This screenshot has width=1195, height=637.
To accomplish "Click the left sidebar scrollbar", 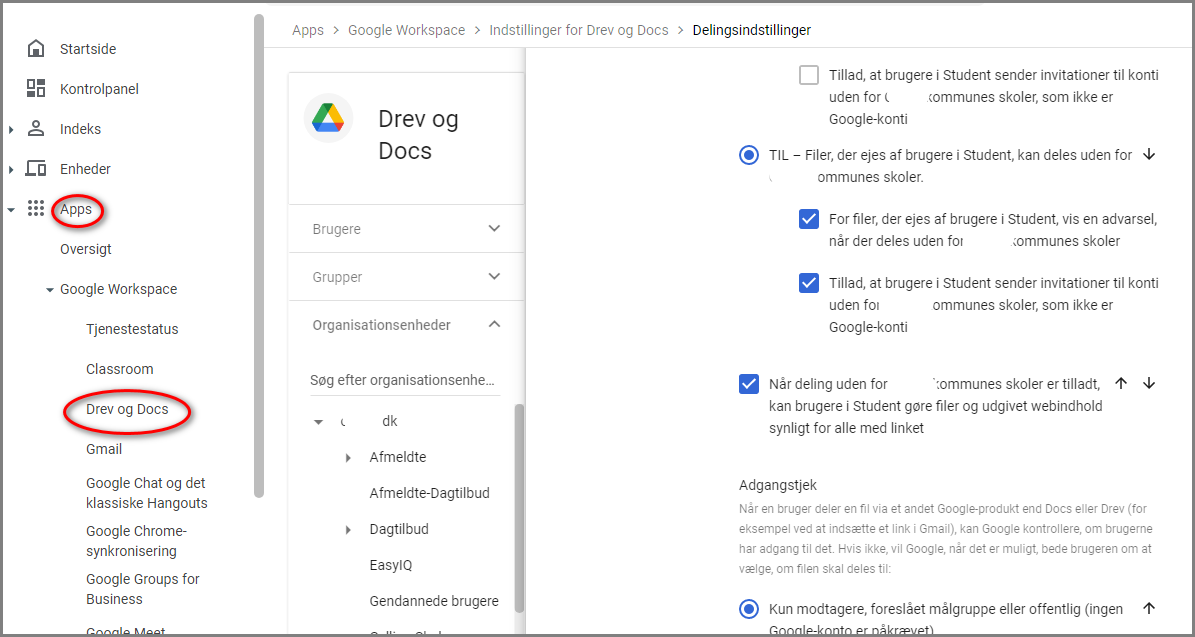I will [x=259, y=255].
